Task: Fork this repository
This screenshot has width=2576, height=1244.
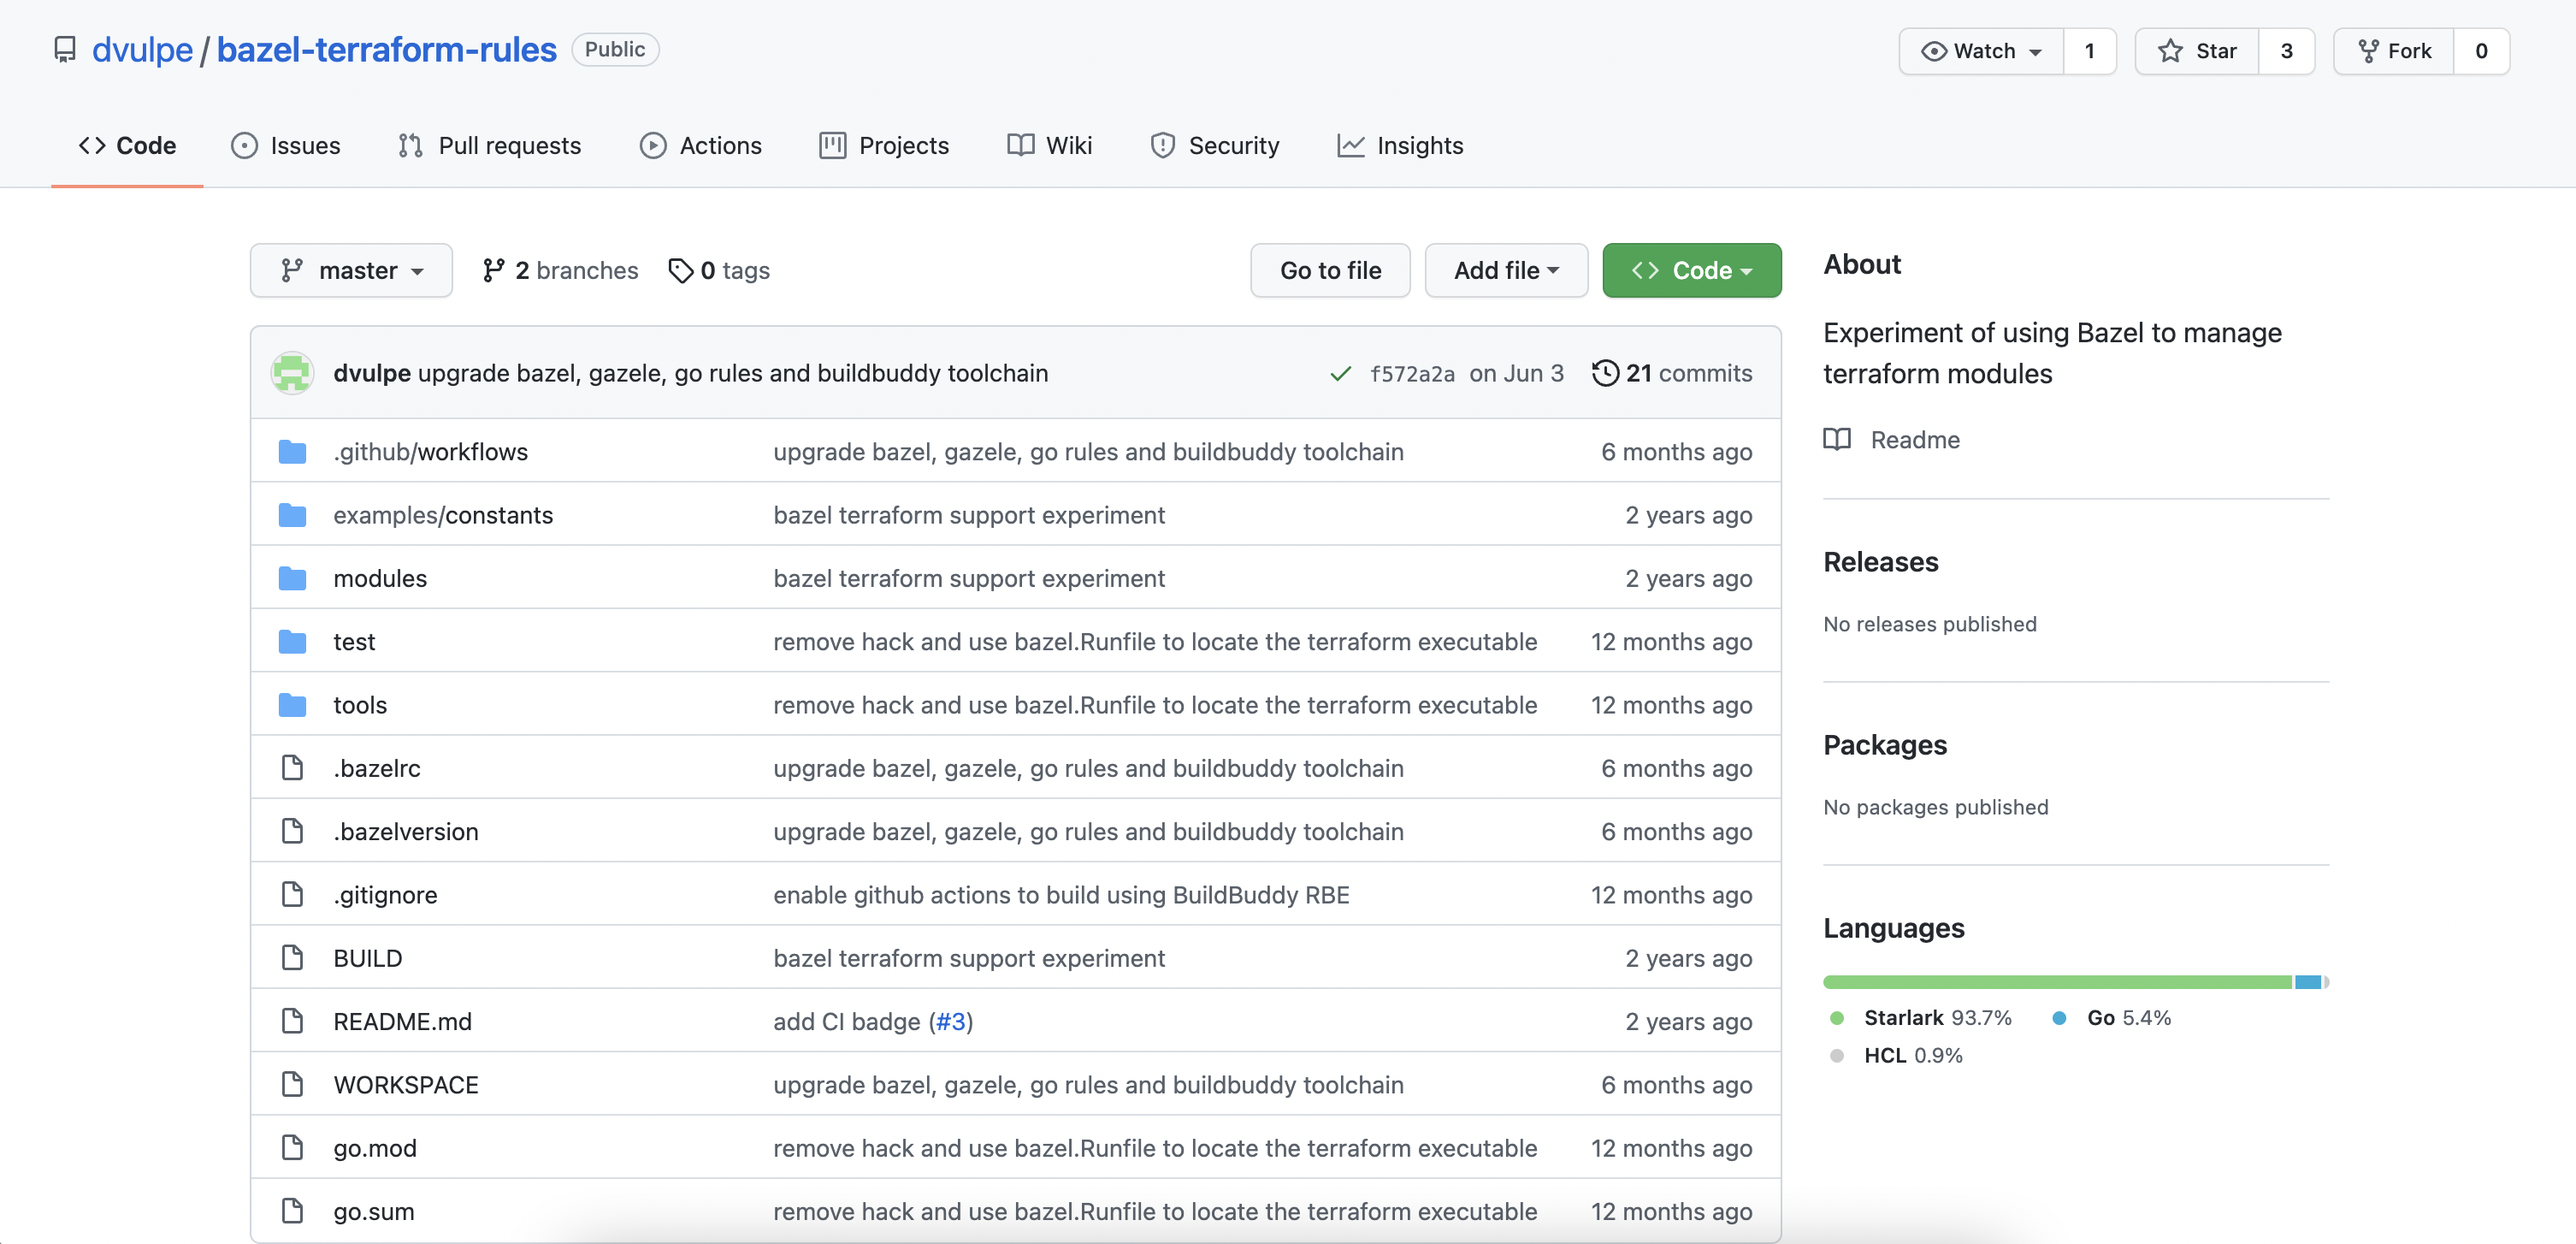Action: click(x=2393, y=51)
